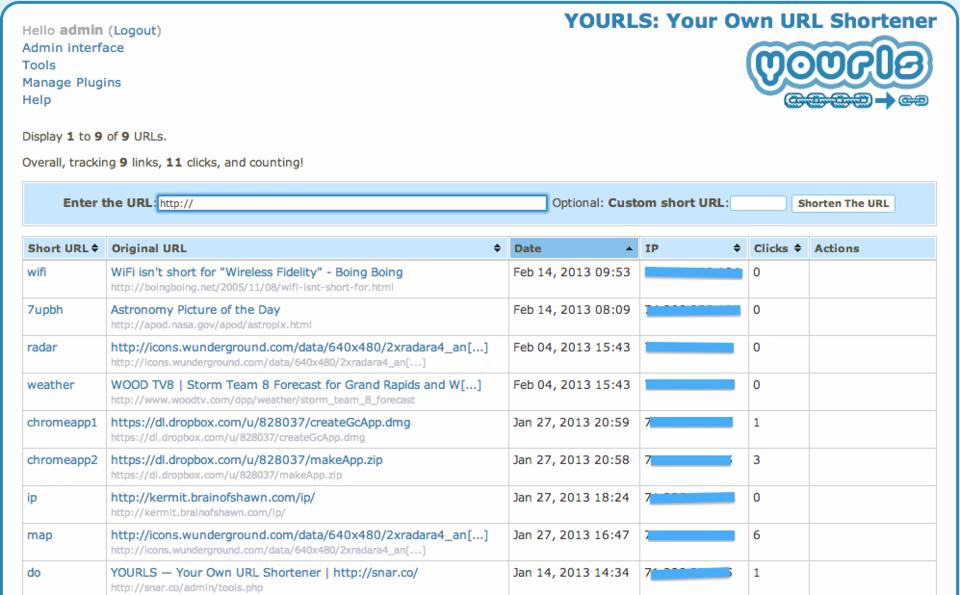Open Astronomy Picture of the Day link

pos(195,310)
